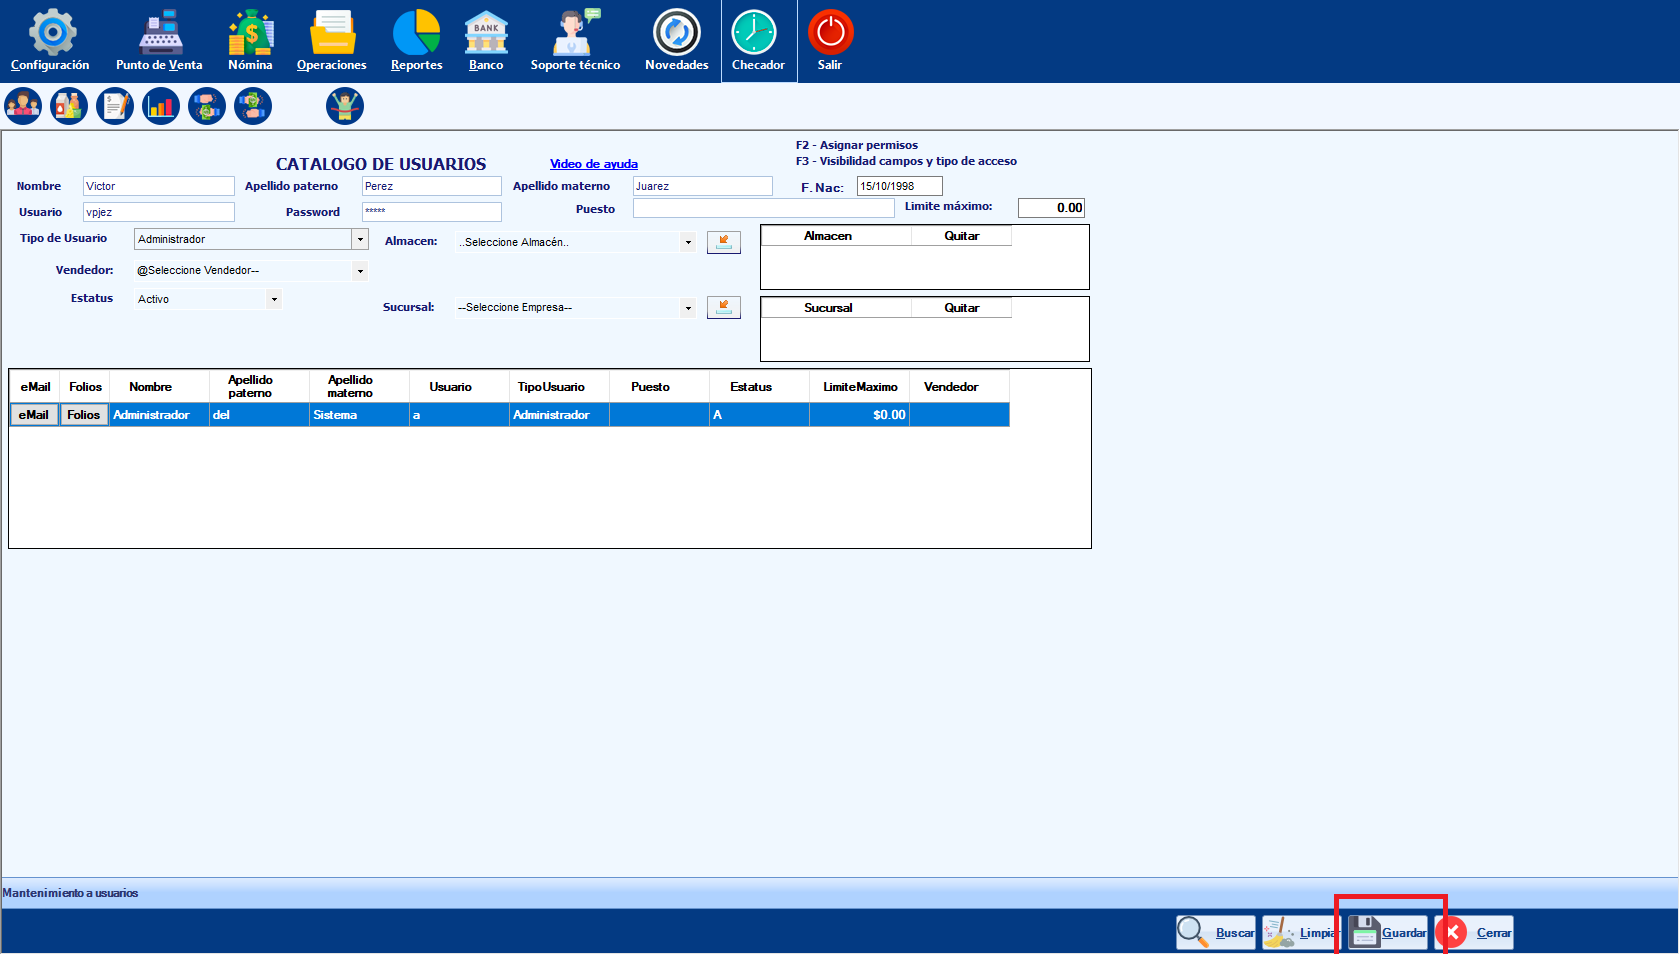Click the Puesto input field
This screenshot has height=954, width=1680.
click(764, 208)
